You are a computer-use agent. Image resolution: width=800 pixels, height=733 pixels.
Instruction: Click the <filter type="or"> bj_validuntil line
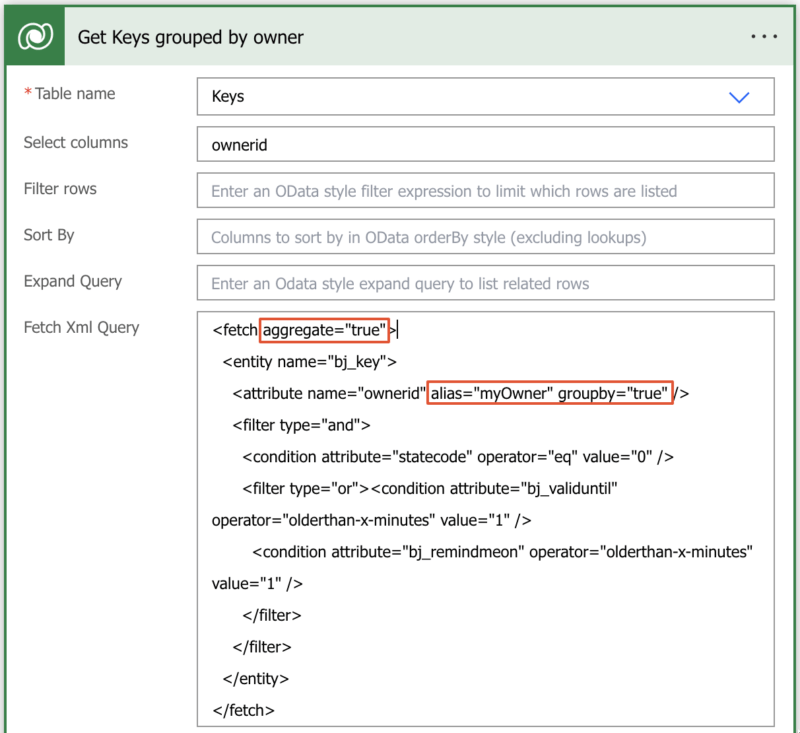430,489
